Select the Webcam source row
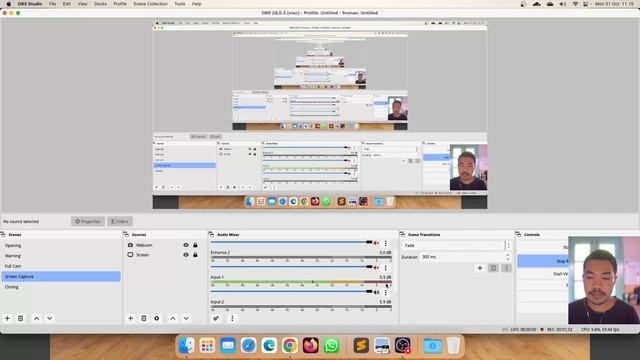 coord(162,245)
